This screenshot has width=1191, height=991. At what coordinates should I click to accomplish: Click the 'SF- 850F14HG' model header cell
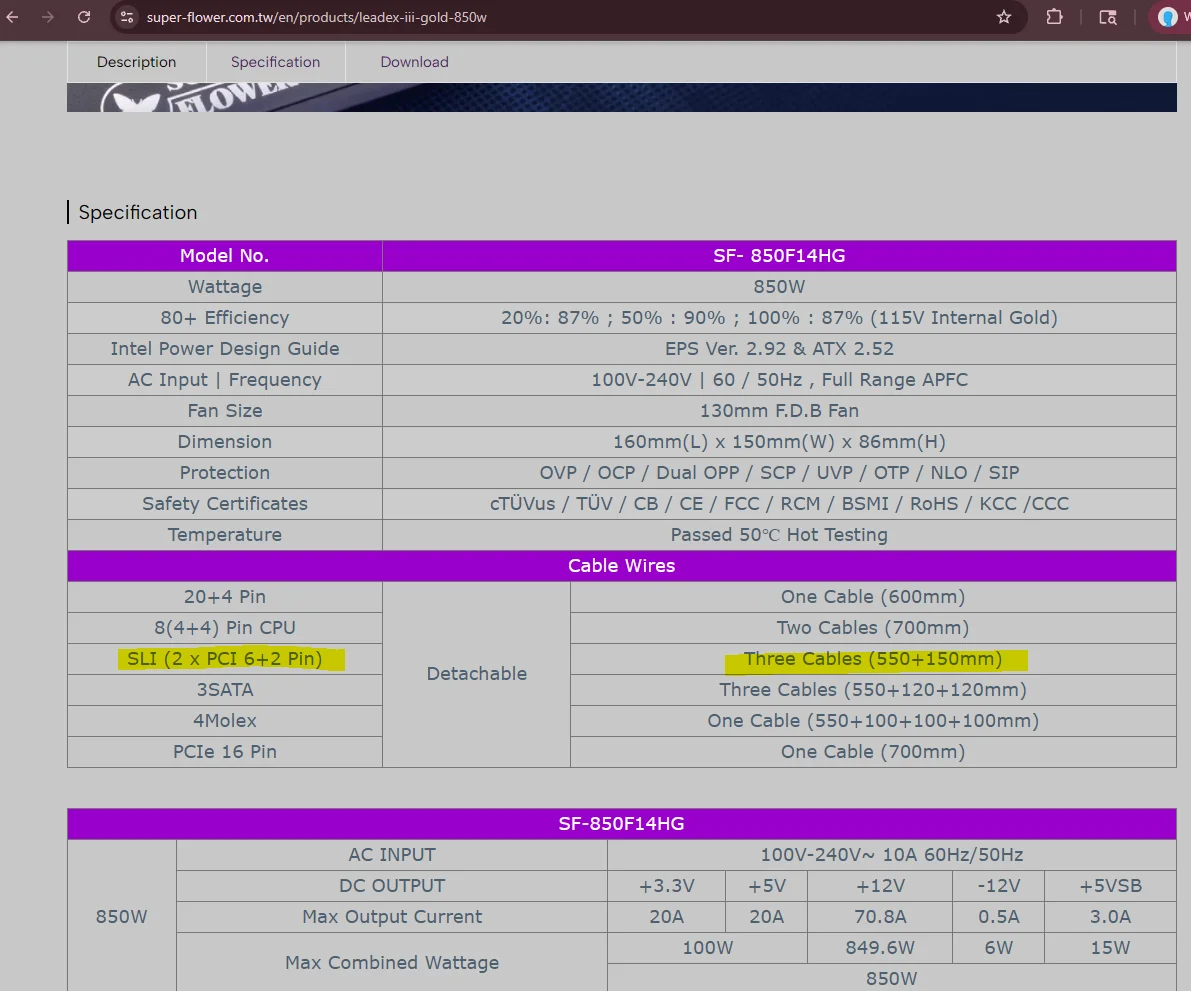[x=779, y=256]
